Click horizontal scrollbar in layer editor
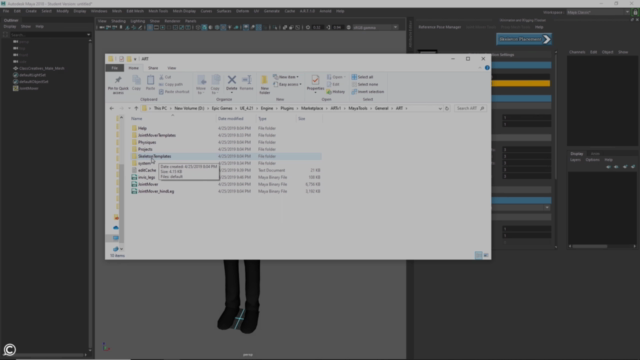Viewport: 640px width, 360px height. pos(590,247)
